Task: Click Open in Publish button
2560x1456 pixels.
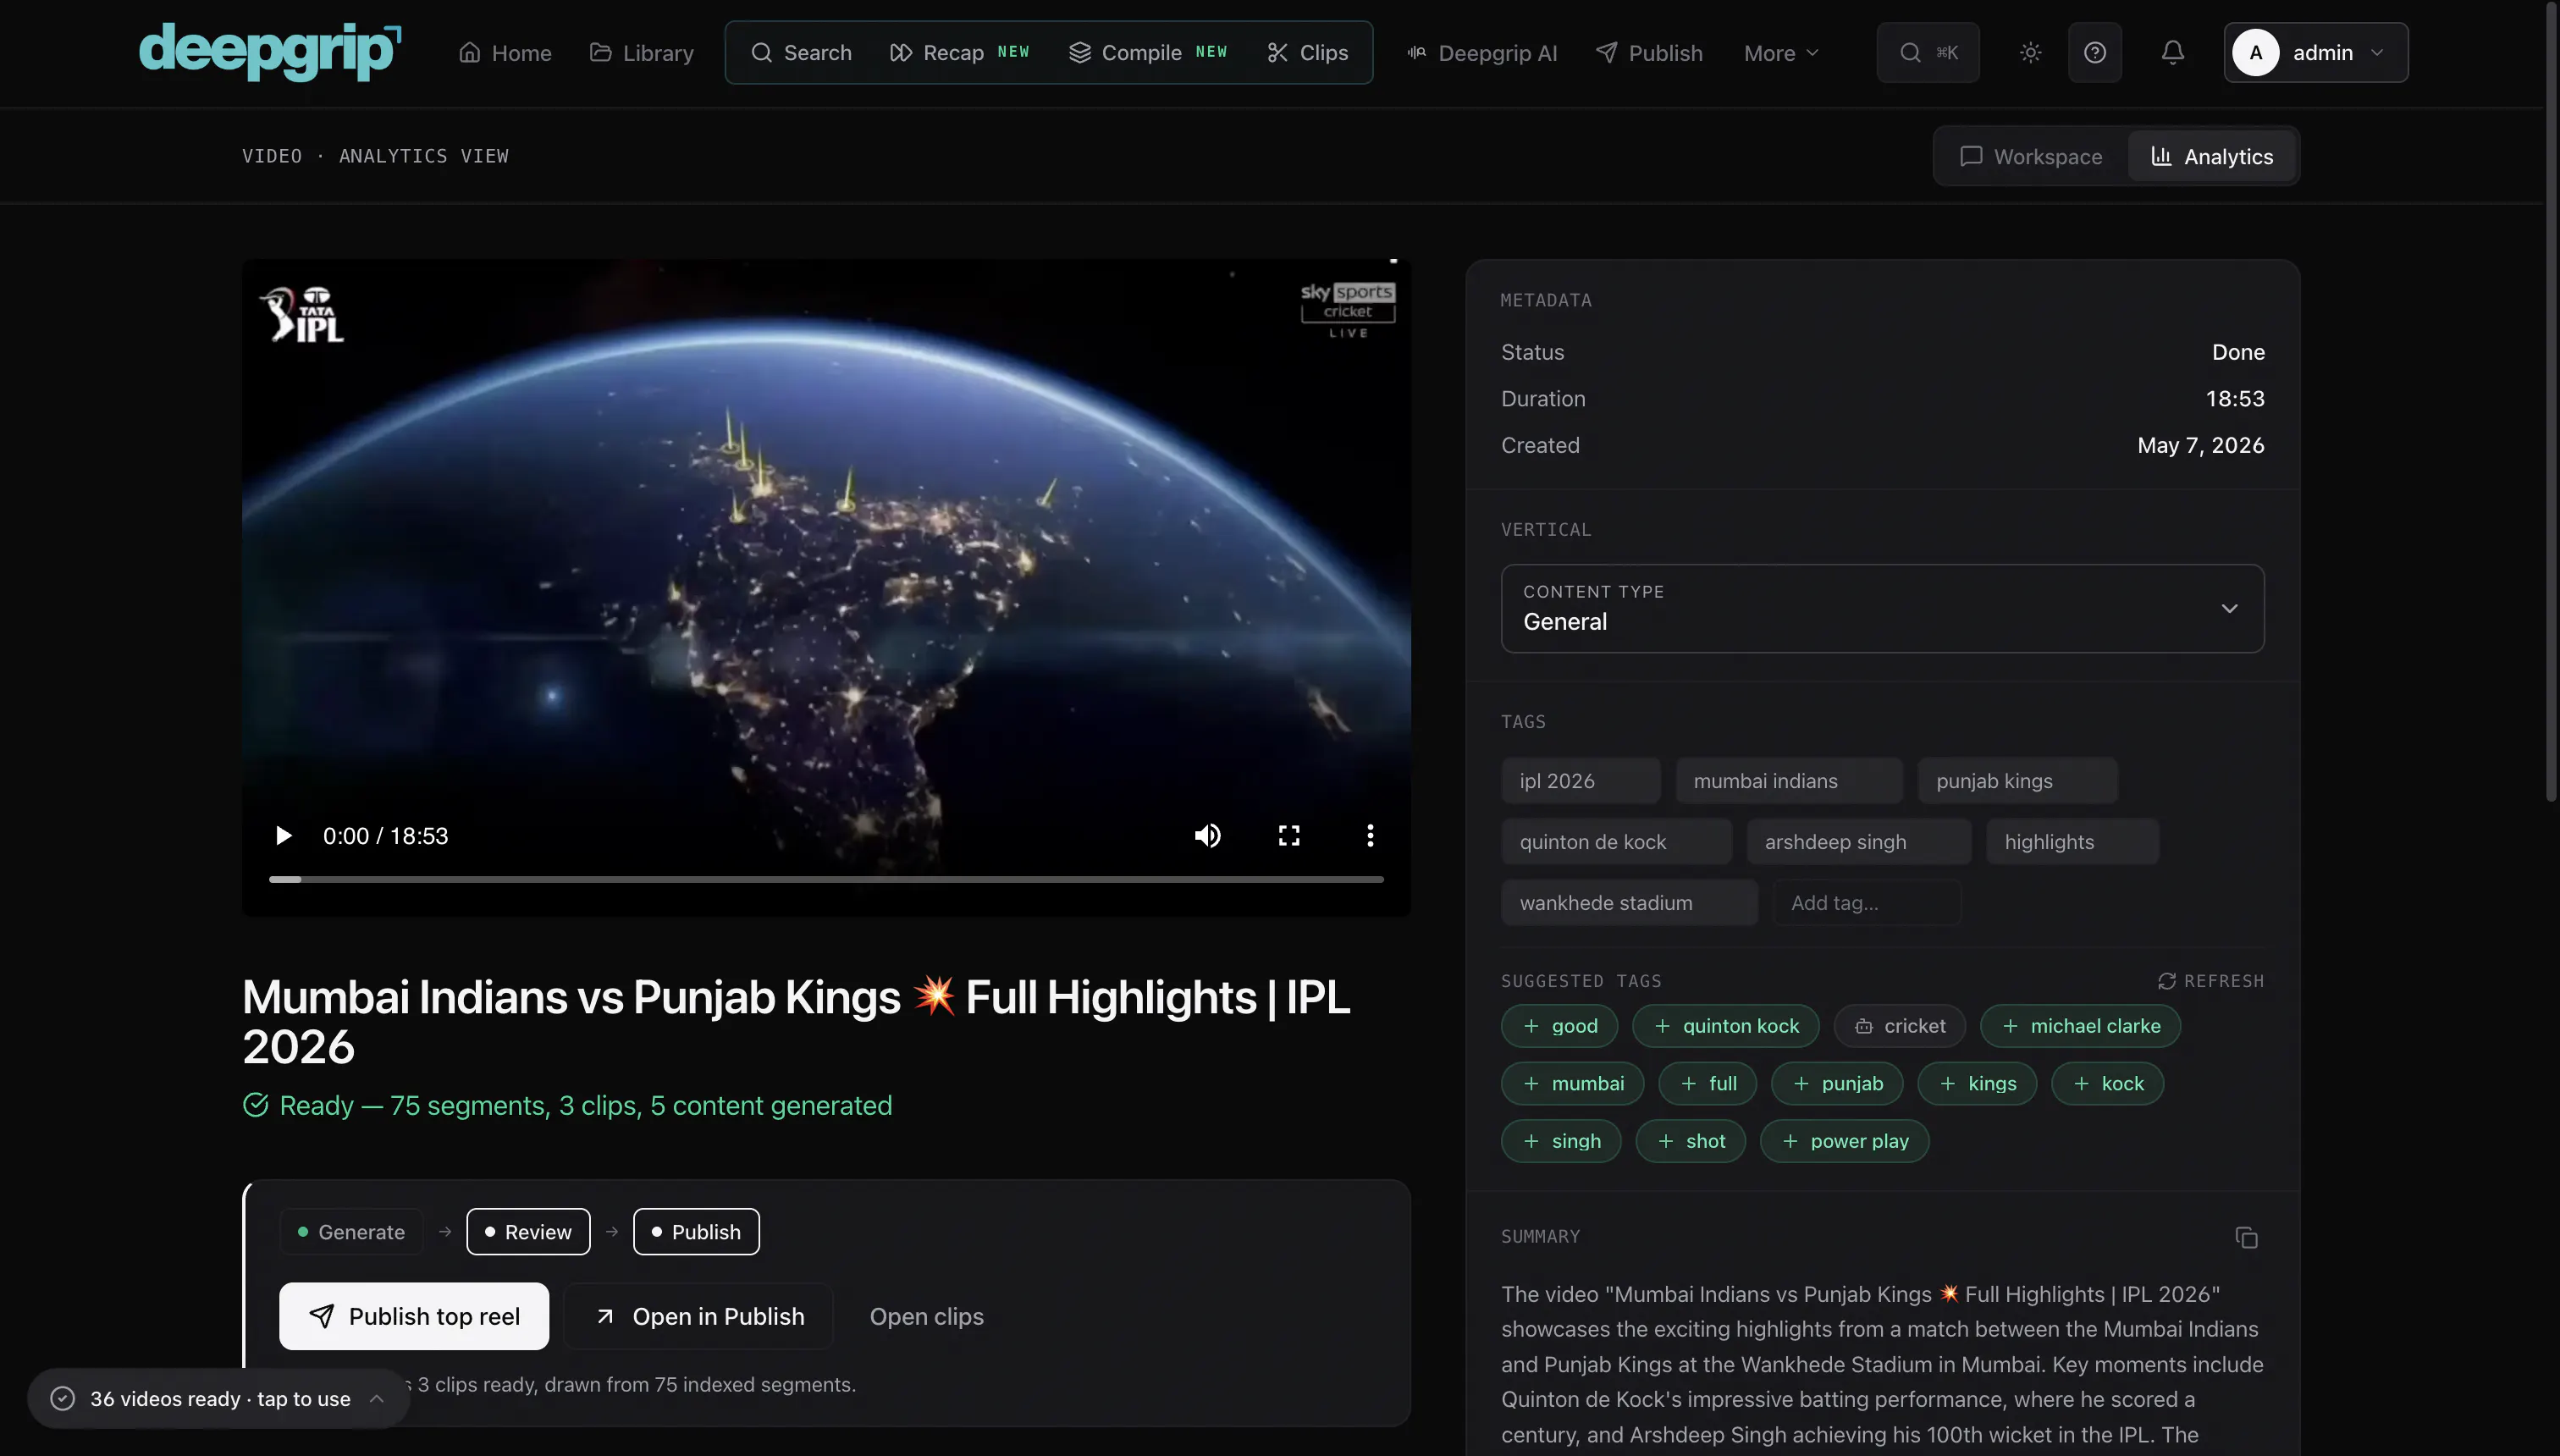Action: point(698,1316)
